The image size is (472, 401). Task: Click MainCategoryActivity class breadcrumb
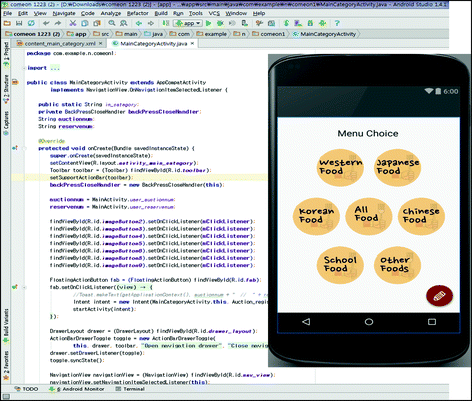pos(324,34)
